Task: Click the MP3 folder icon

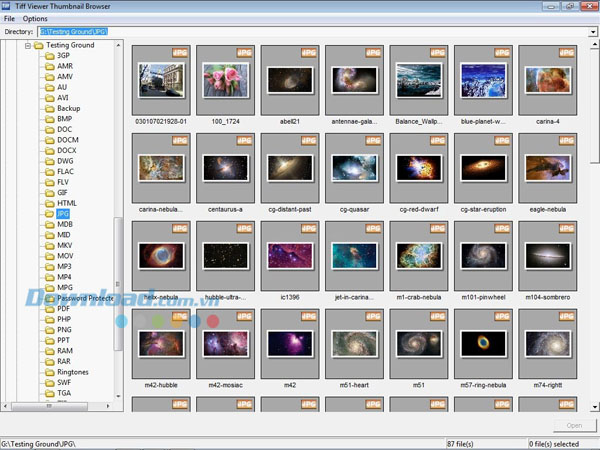Action: tap(48, 265)
